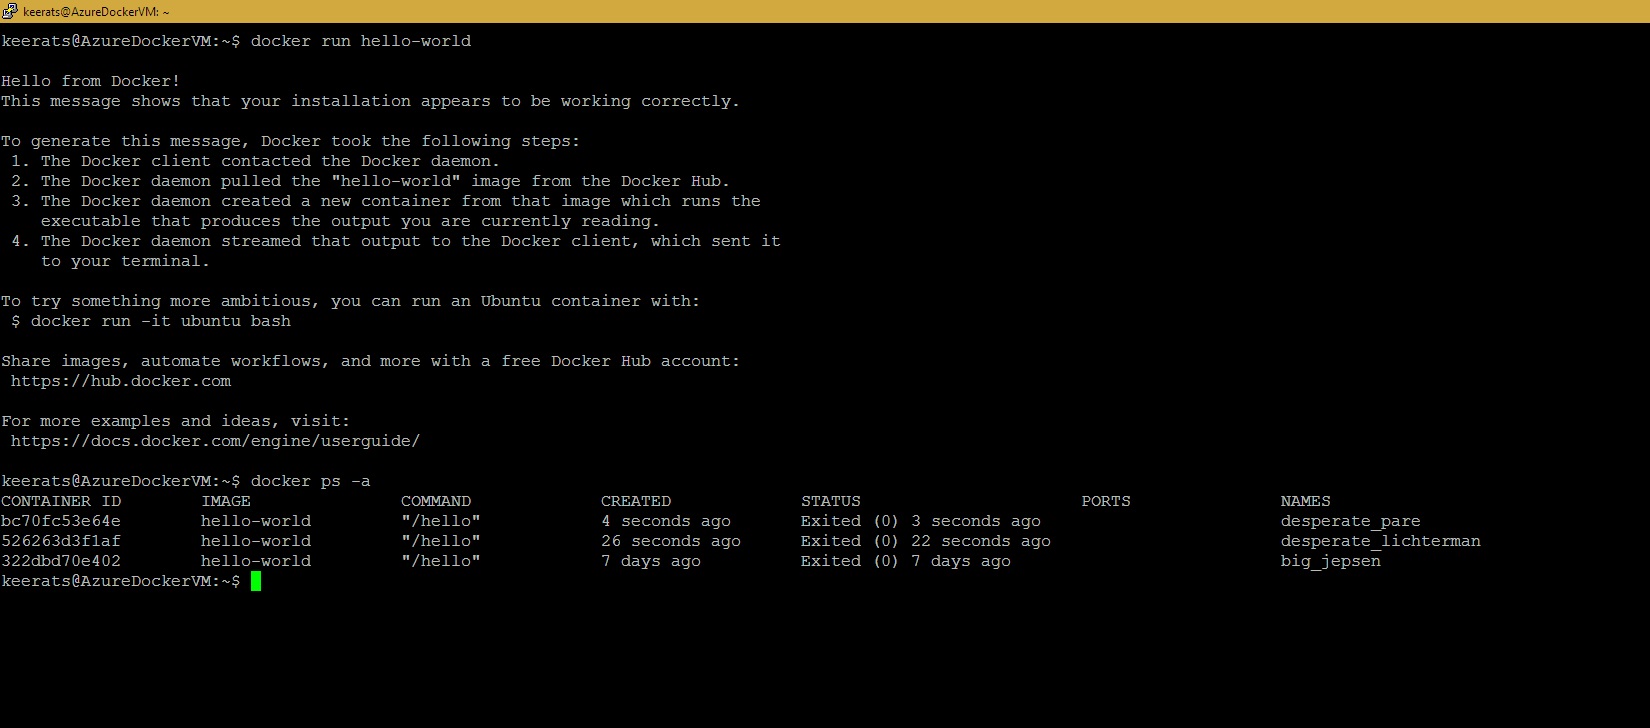Click the CONTAINER ID column header
The height and width of the screenshot is (728, 1650).
click(61, 501)
